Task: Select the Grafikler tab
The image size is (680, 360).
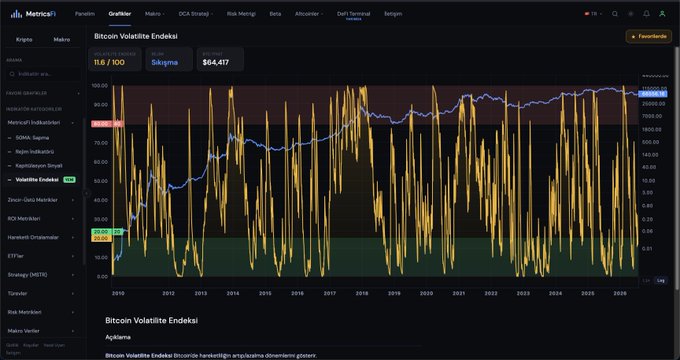Action: tap(120, 14)
